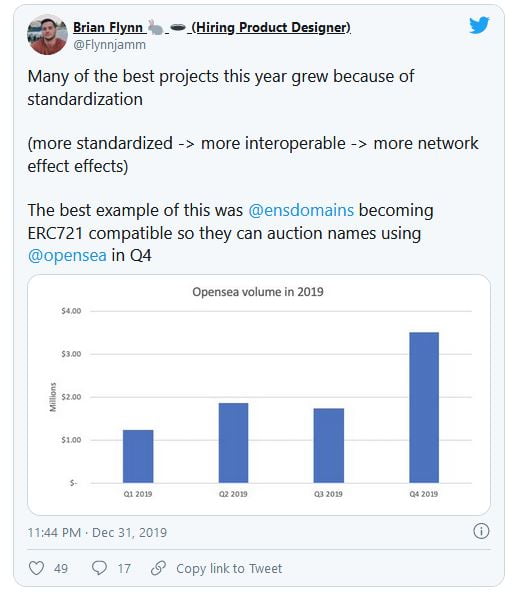Click the Q3 2019 bar
The image size is (520, 595).
point(329,445)
